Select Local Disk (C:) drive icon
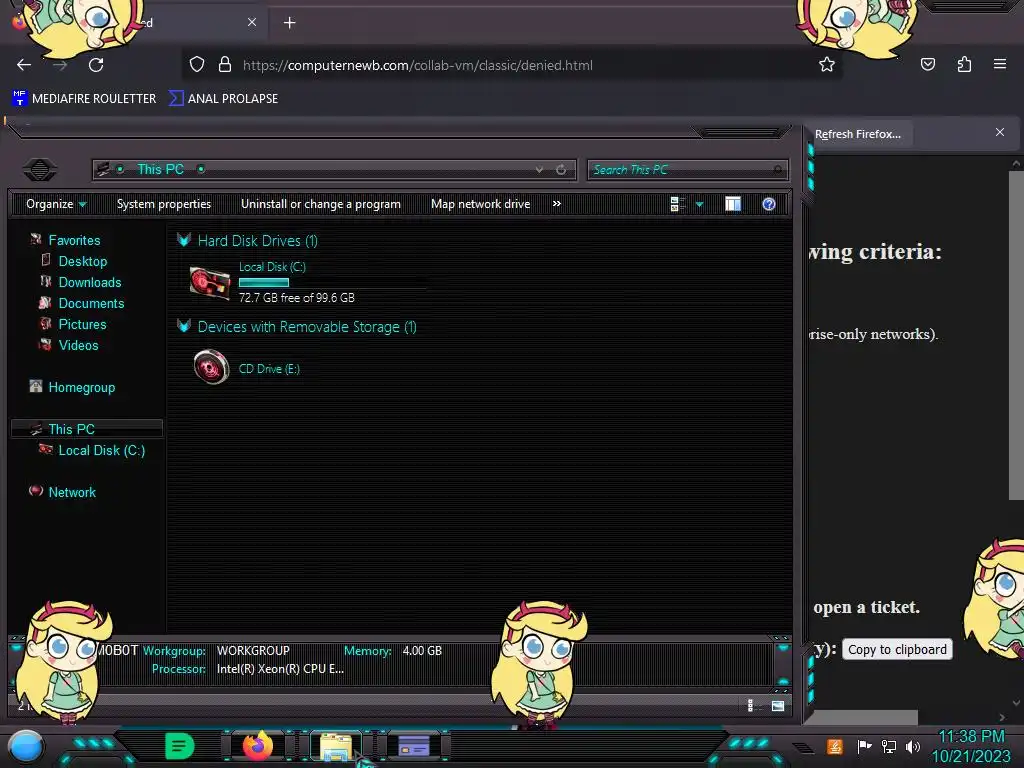Viewport: 1024px width, 768px height. 210,282
